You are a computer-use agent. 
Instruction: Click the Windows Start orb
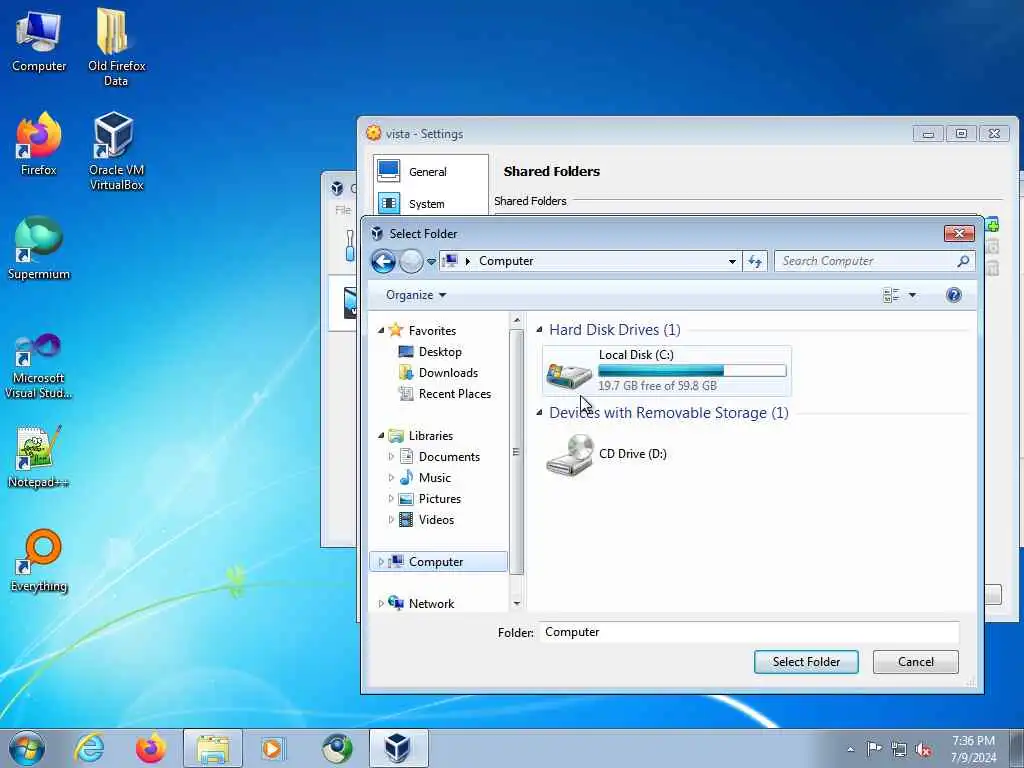click(27, 748)
